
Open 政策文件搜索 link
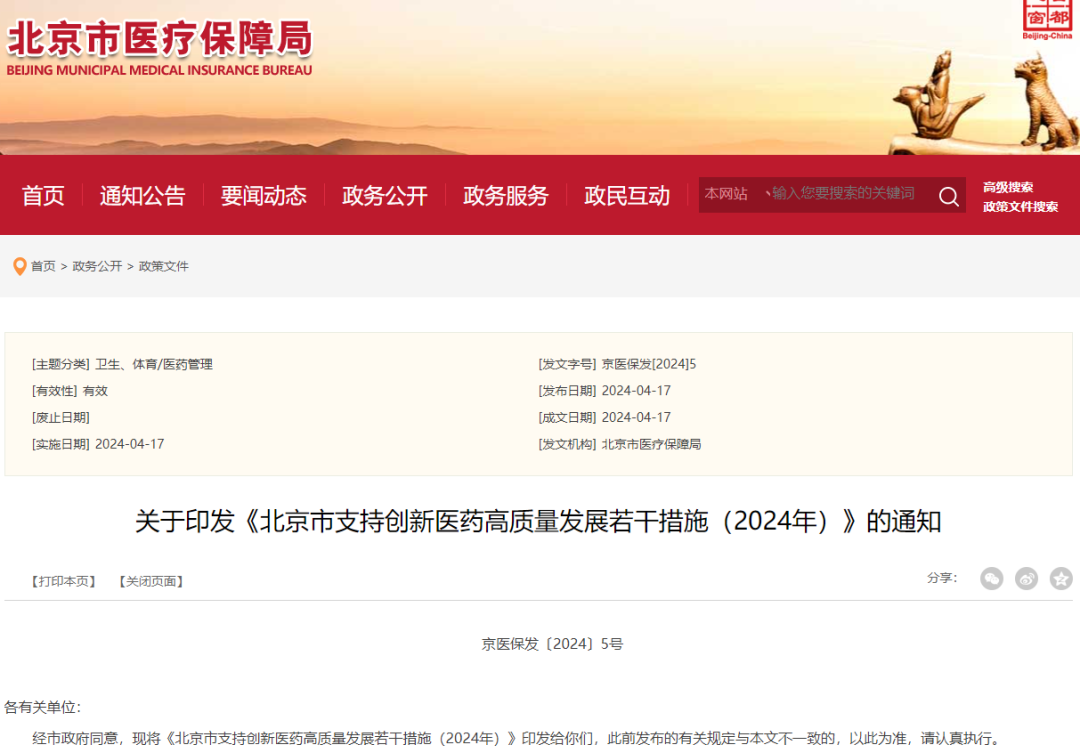(x=1020, y=207)
